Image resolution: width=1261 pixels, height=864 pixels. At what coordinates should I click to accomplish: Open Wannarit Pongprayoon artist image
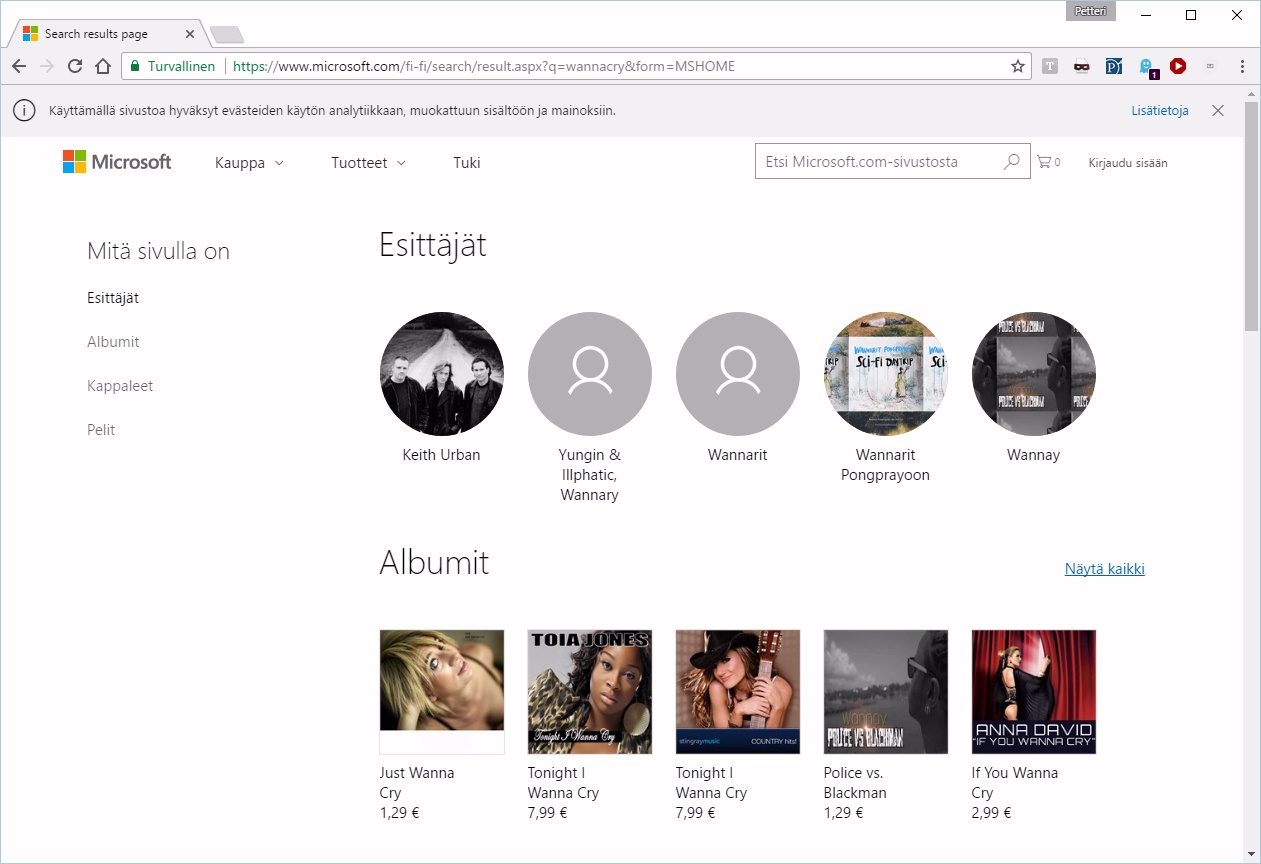tap(886, 374)
